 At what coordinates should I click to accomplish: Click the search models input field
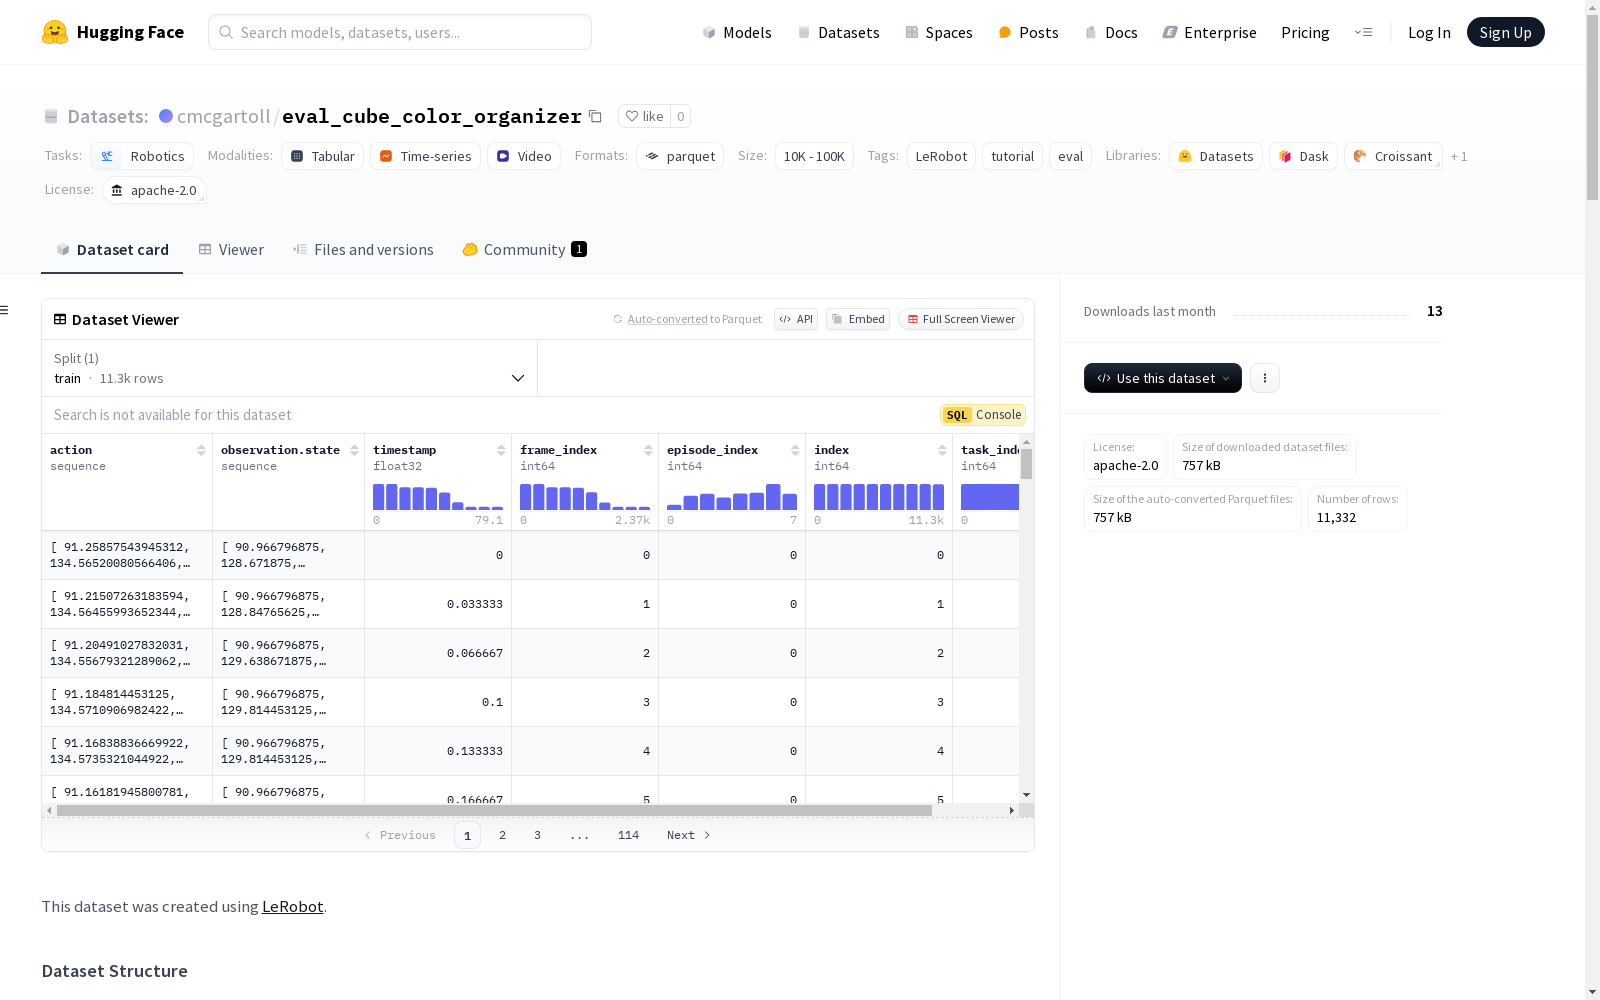point(400,32)
